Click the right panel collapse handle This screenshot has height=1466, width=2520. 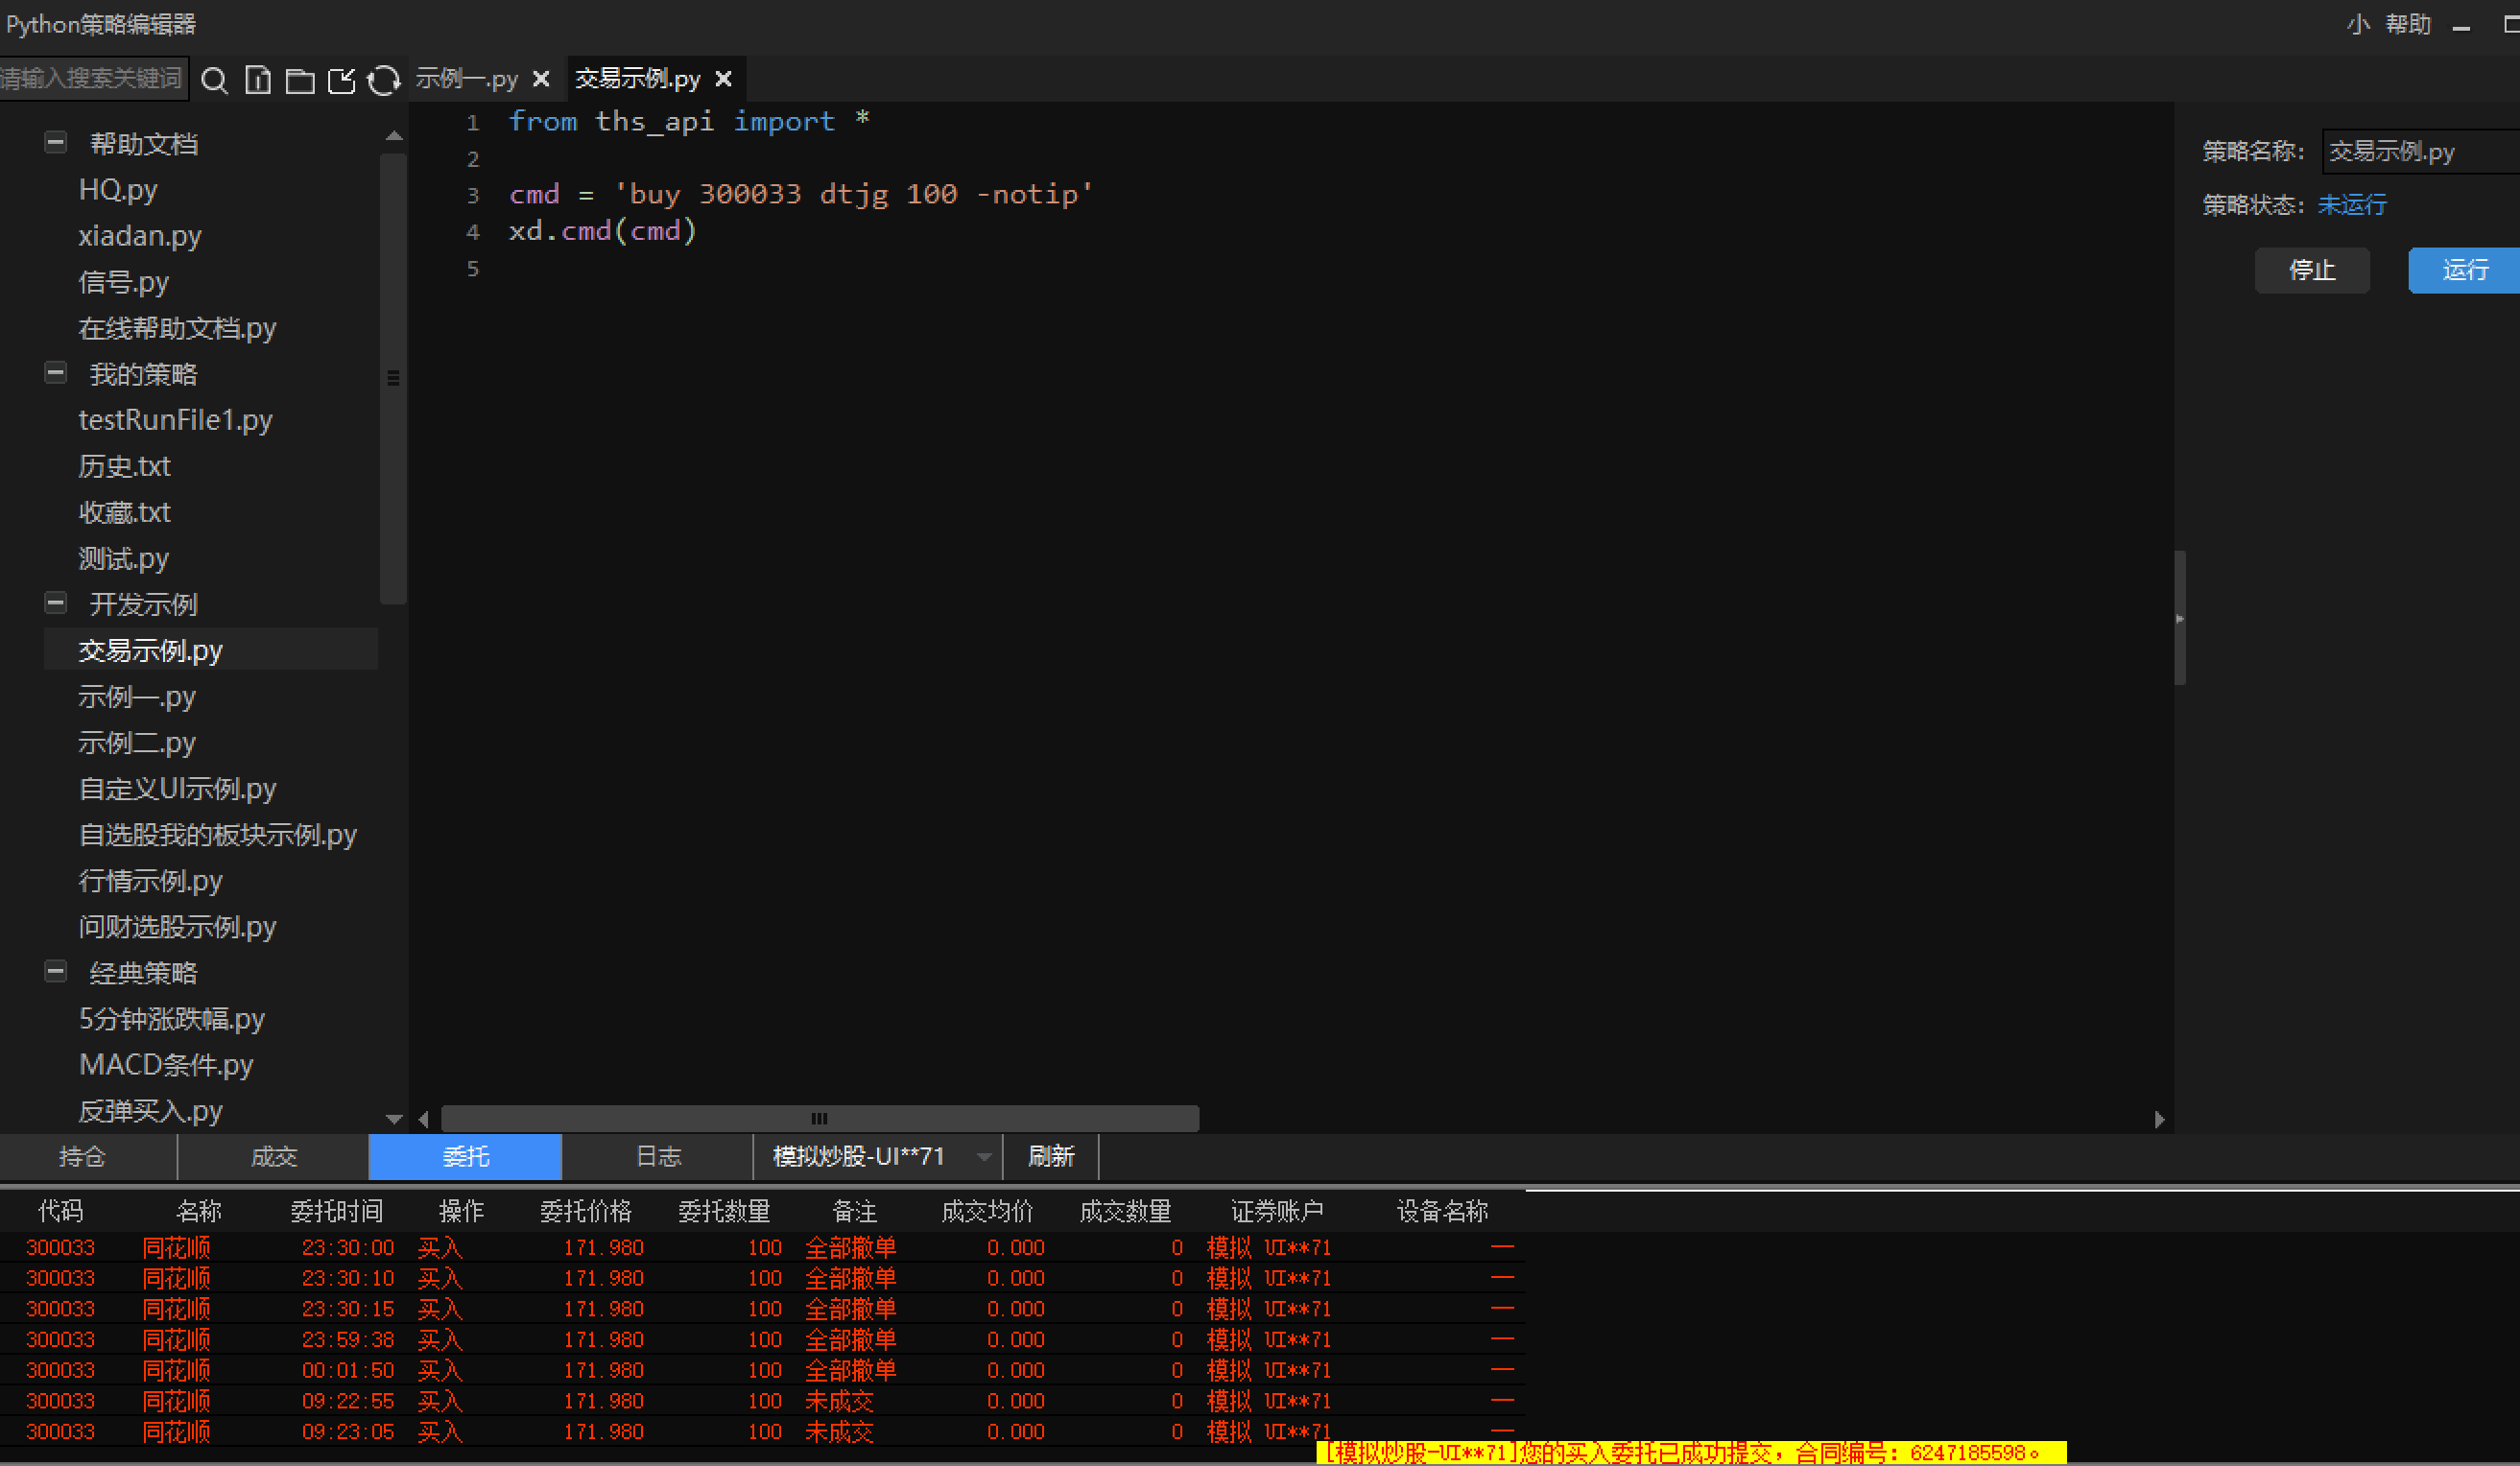pyautogui.click(x=2180, y=618)
